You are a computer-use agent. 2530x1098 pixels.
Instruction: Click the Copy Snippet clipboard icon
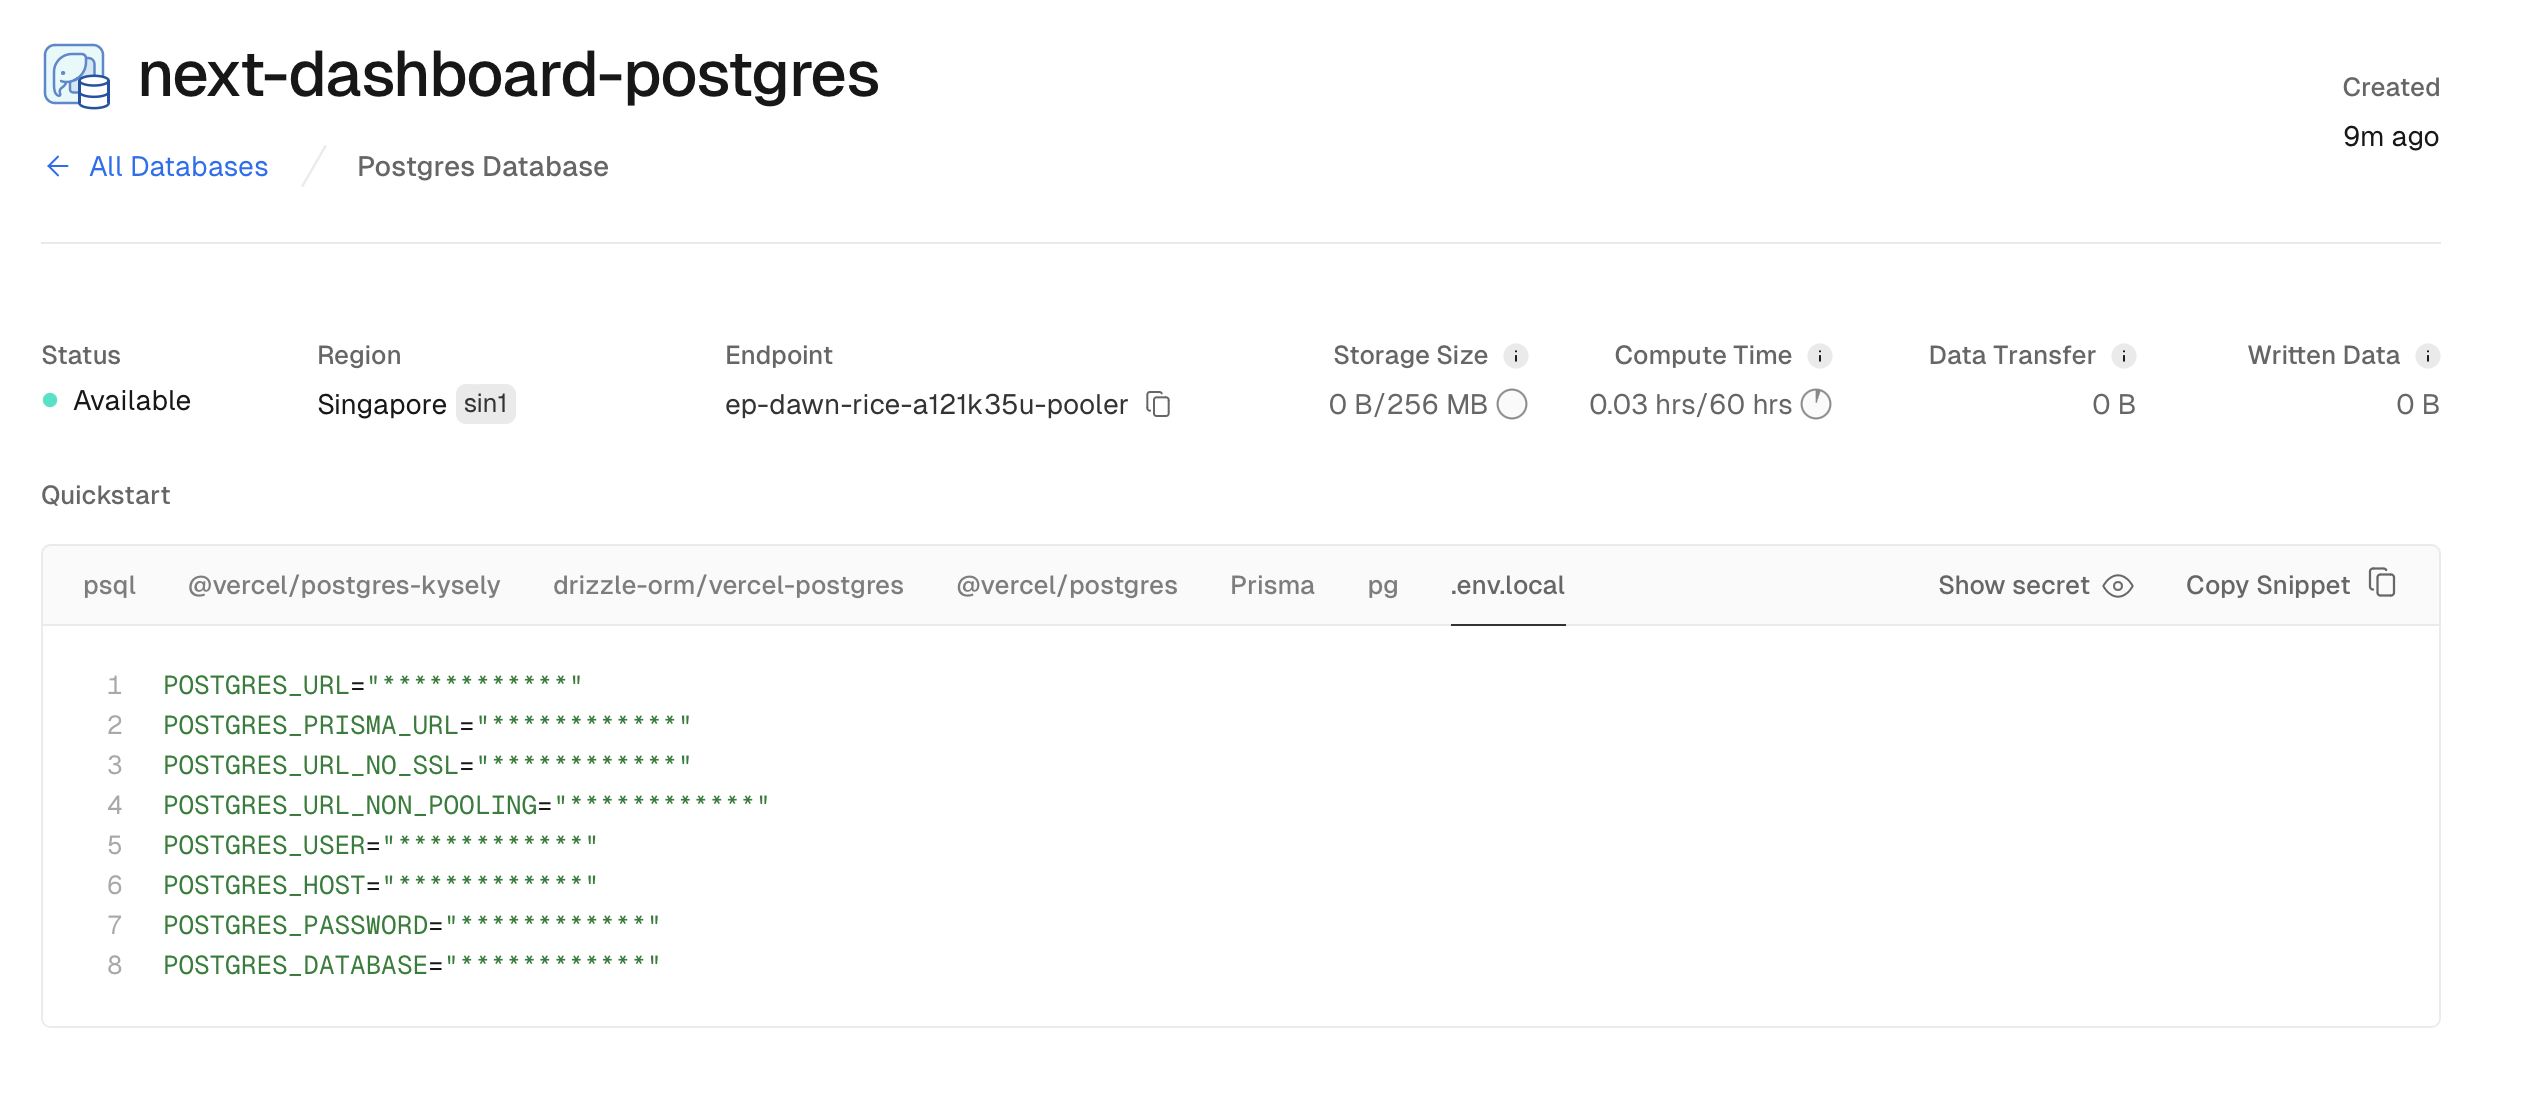click(2383, 583)
